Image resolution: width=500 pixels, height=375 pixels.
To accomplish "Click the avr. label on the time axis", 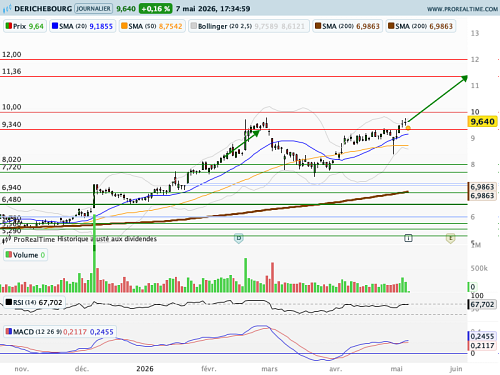I will [335, 369].
